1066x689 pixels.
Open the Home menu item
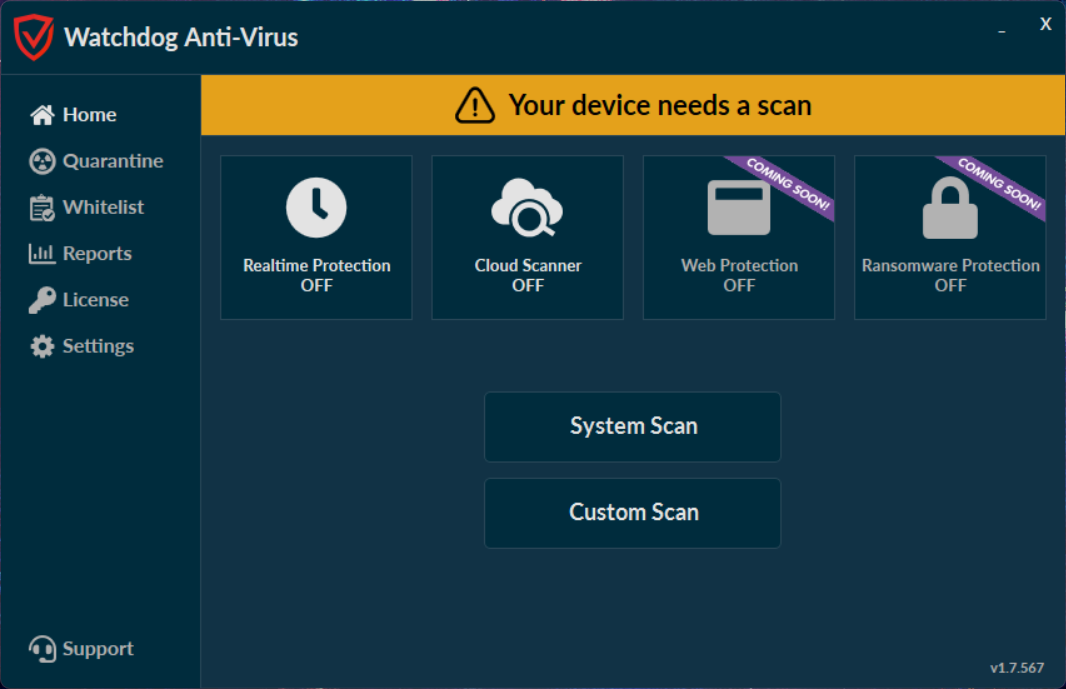[x=90, y=115]
